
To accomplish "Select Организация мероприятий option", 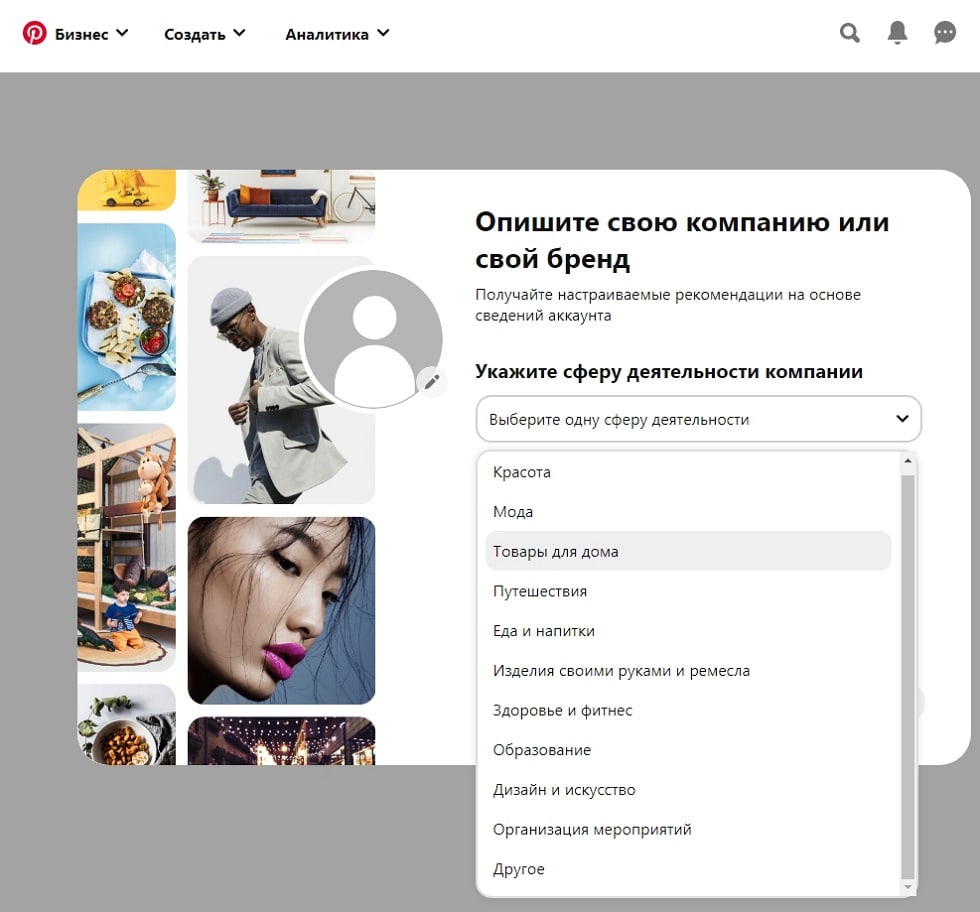I will click(x=688, y=829).
